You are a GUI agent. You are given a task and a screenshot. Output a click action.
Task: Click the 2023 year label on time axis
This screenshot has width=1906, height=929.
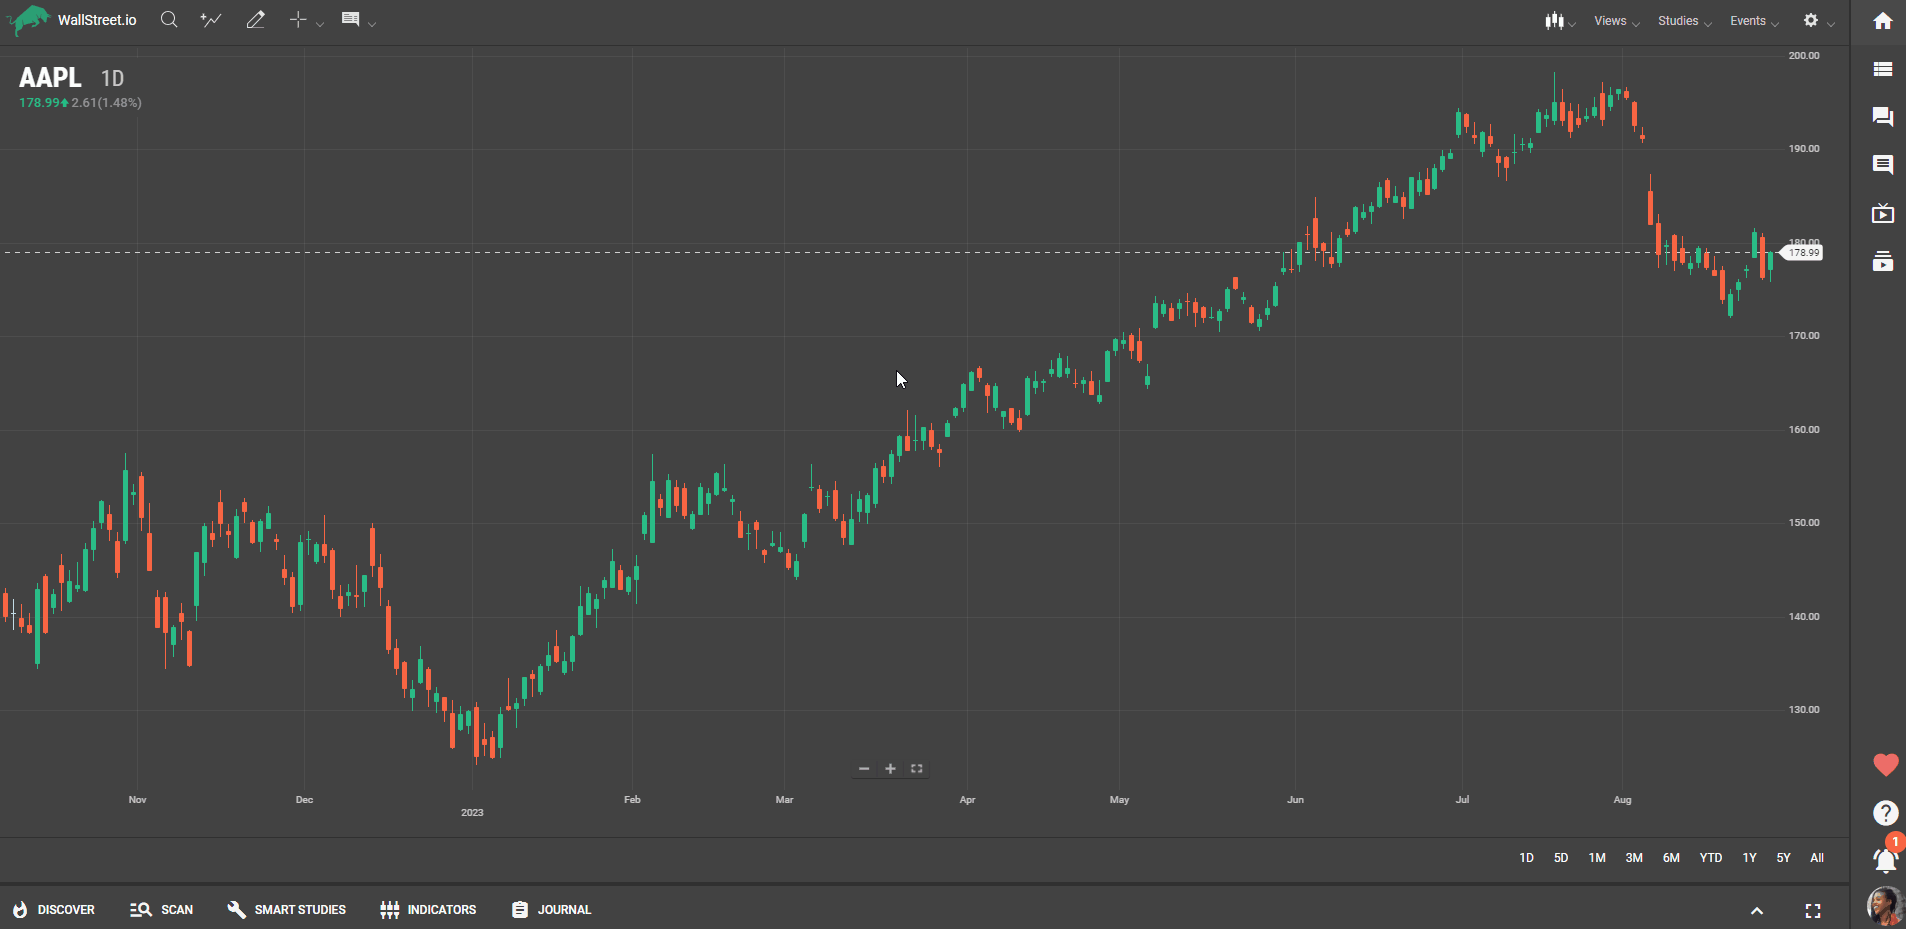point(472,813)
